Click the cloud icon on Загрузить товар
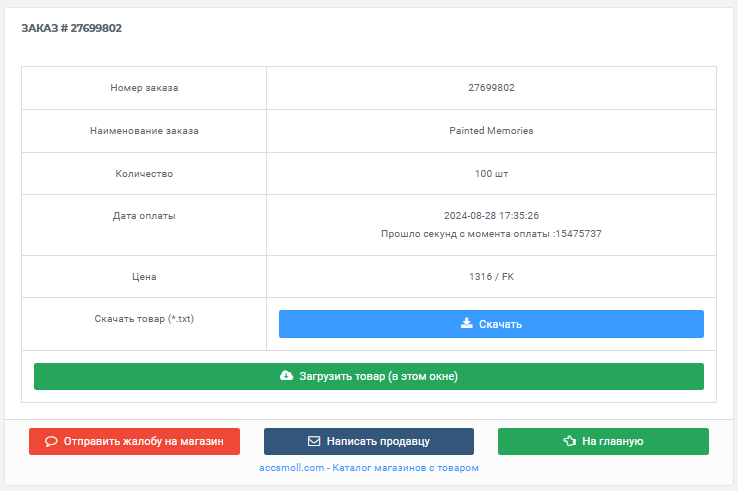This screenshot has width=738, height=491. (286, 376)
